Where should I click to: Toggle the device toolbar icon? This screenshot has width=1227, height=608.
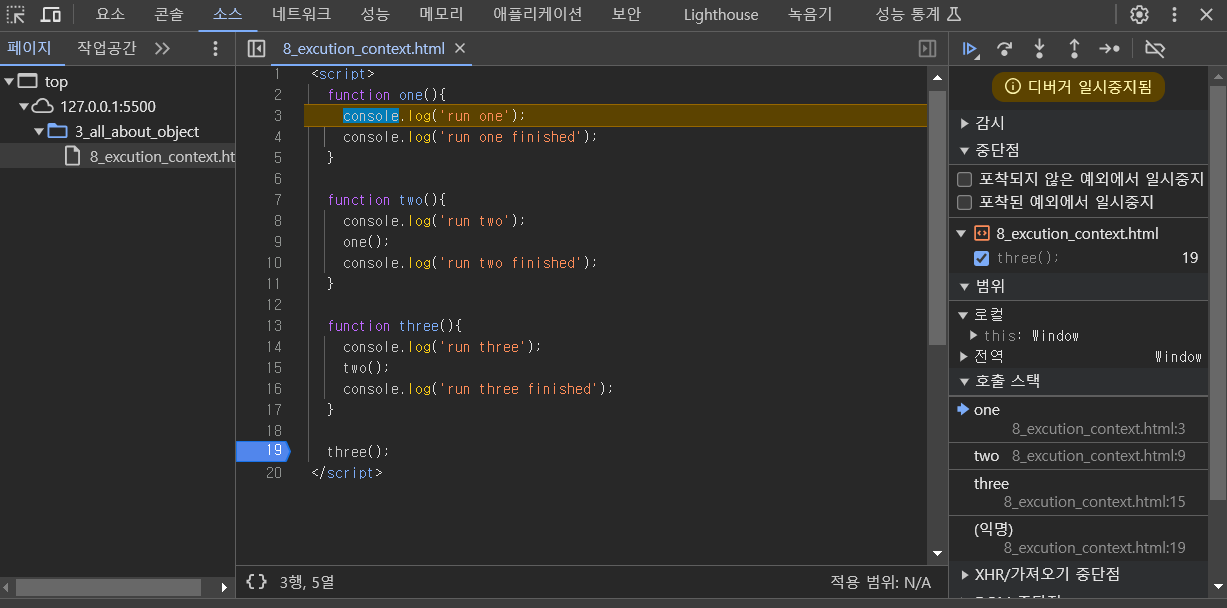pyautogui.click(x=50, y=15)
